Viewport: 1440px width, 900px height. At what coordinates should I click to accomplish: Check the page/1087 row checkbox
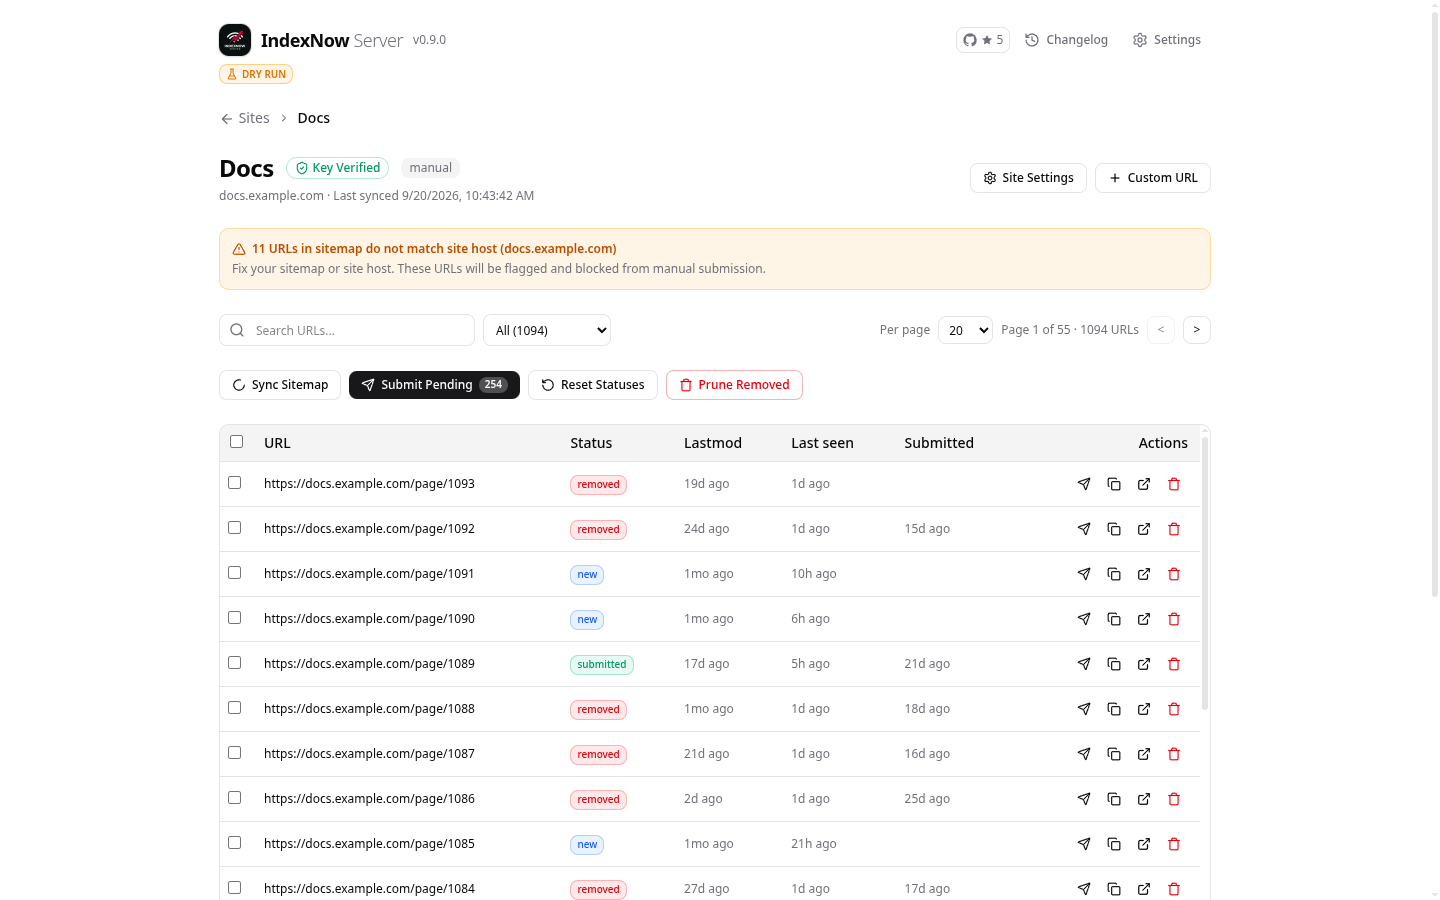tap(235, 753)
